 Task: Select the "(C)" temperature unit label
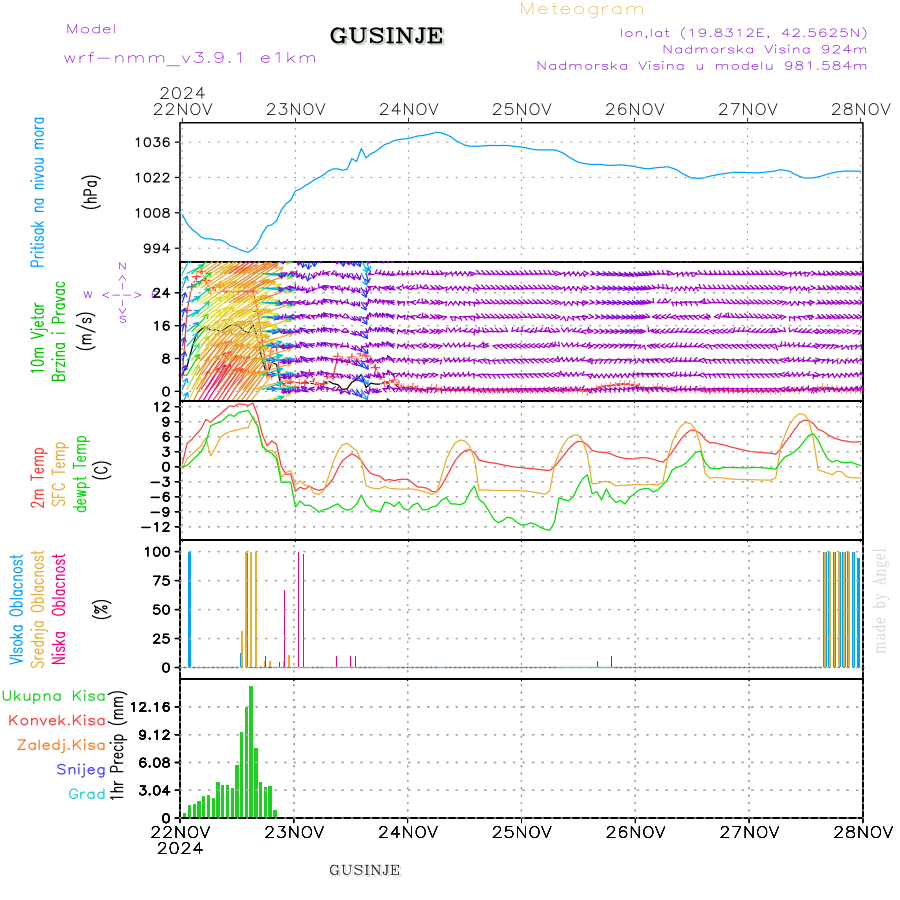point(103,471)
